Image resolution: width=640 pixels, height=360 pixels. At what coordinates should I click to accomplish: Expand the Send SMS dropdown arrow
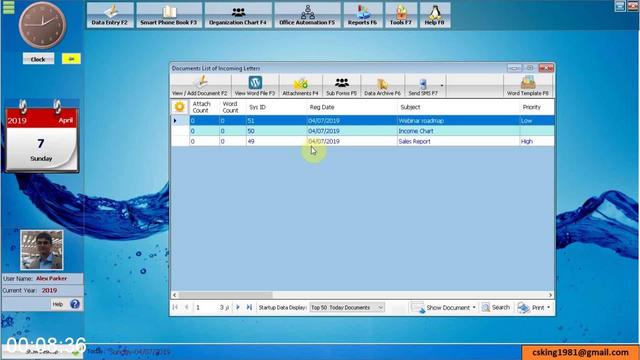tap(442, 86)
